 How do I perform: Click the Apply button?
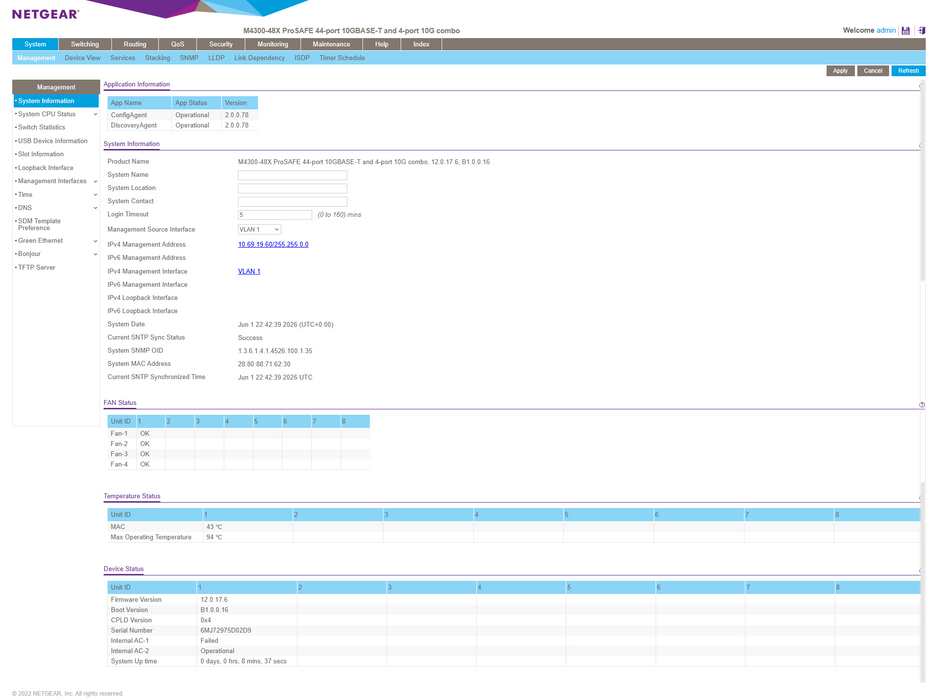[x=840, y=71]
